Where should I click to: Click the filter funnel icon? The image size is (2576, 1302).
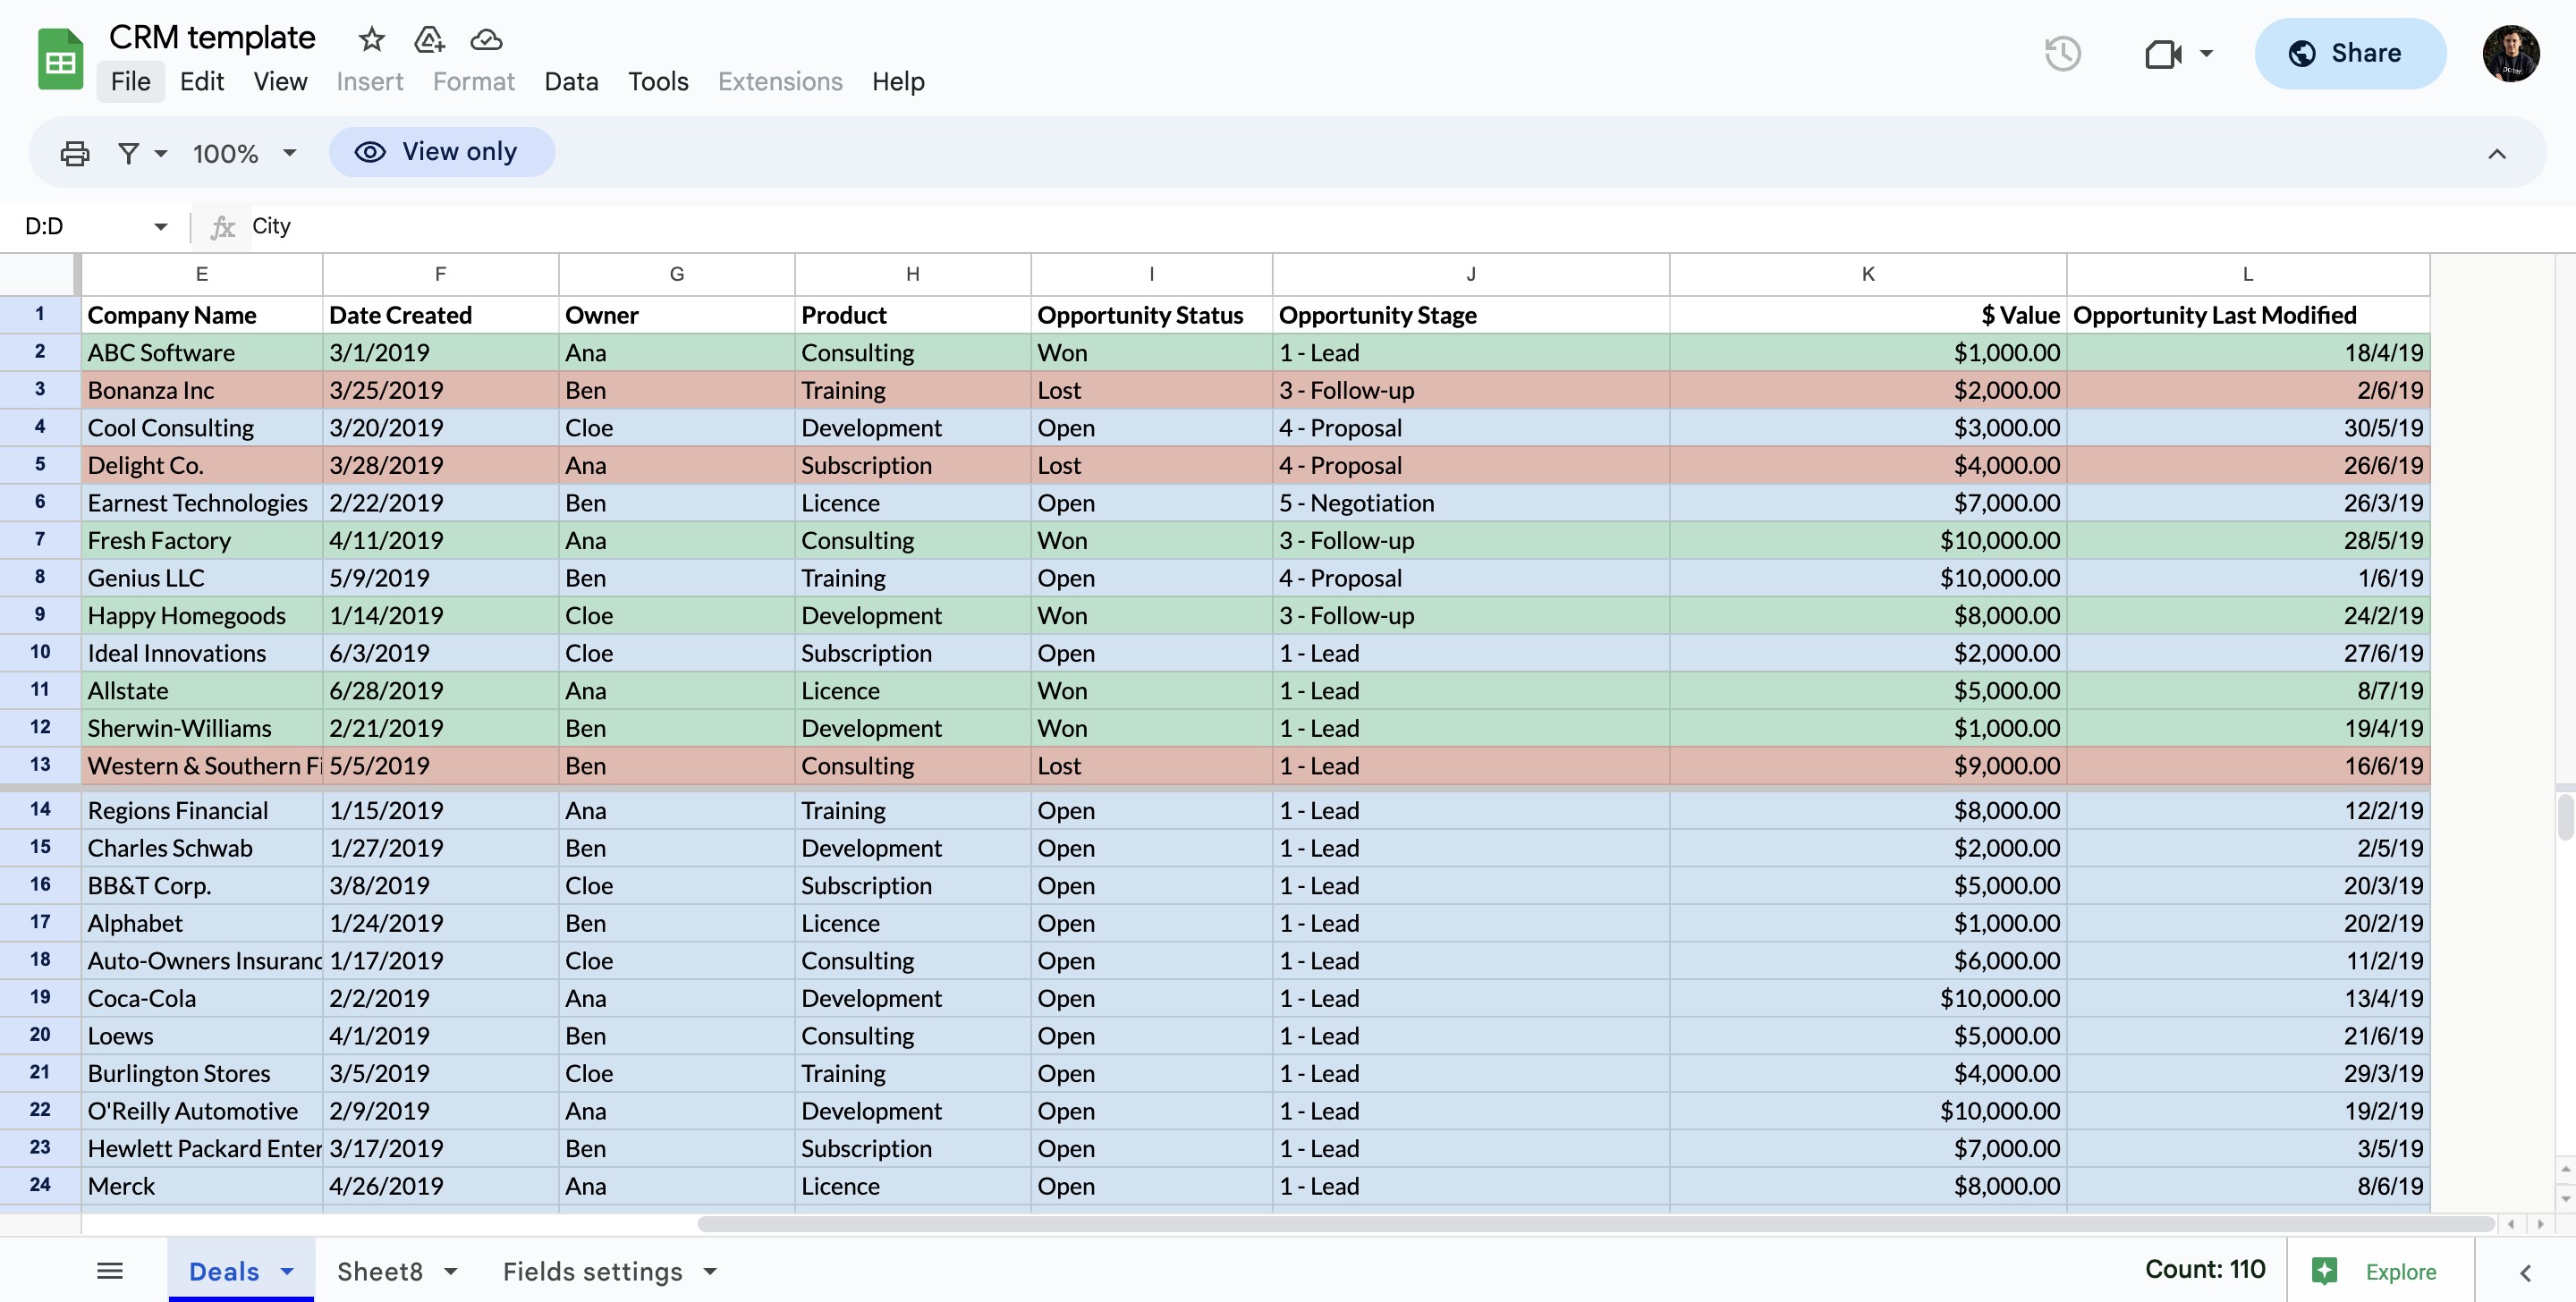tap(128, 153)
